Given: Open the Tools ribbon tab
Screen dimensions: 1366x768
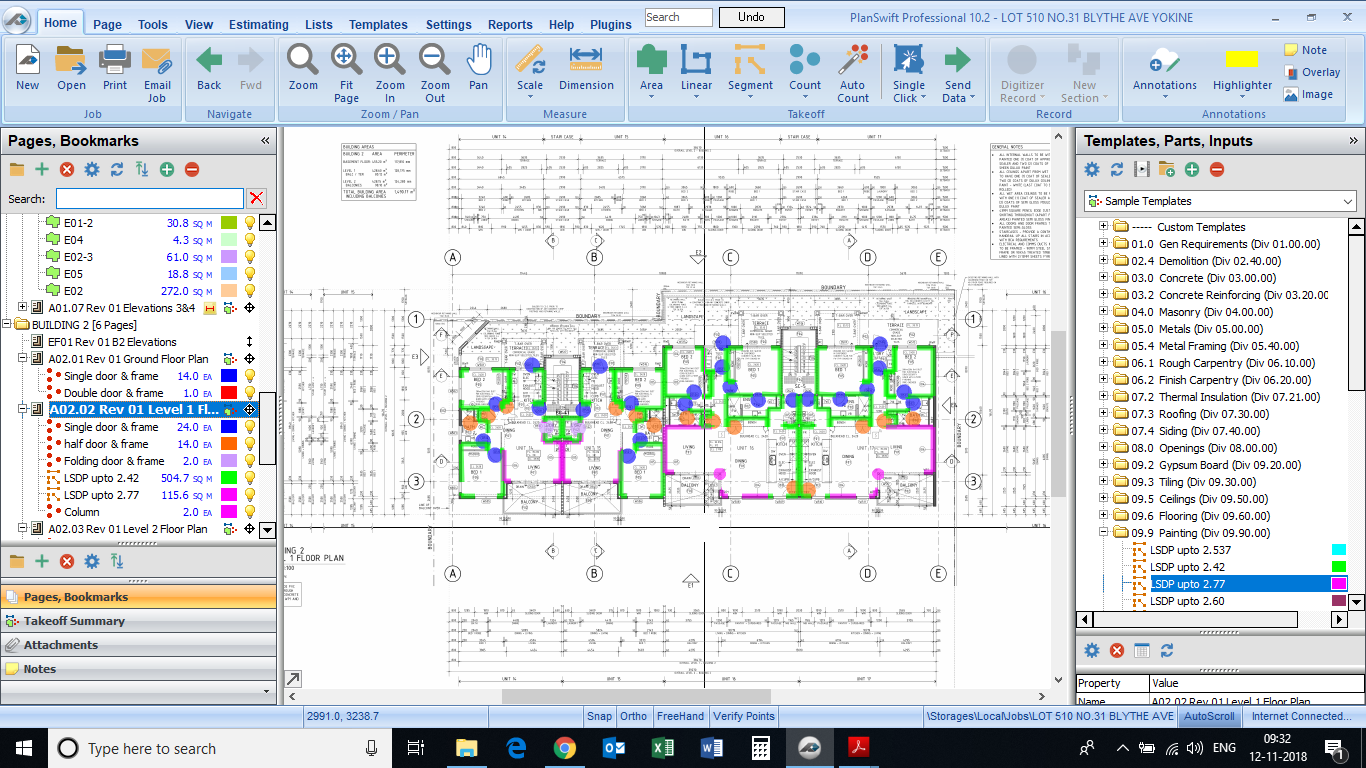Looking at the screenshot, I should coord(153,25).
